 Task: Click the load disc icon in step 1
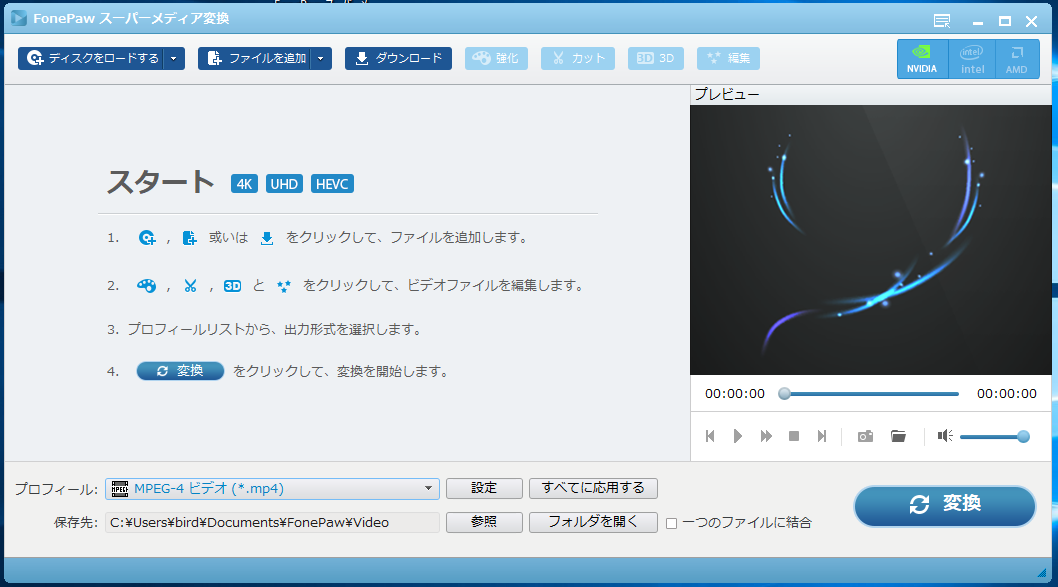(147, 238)
